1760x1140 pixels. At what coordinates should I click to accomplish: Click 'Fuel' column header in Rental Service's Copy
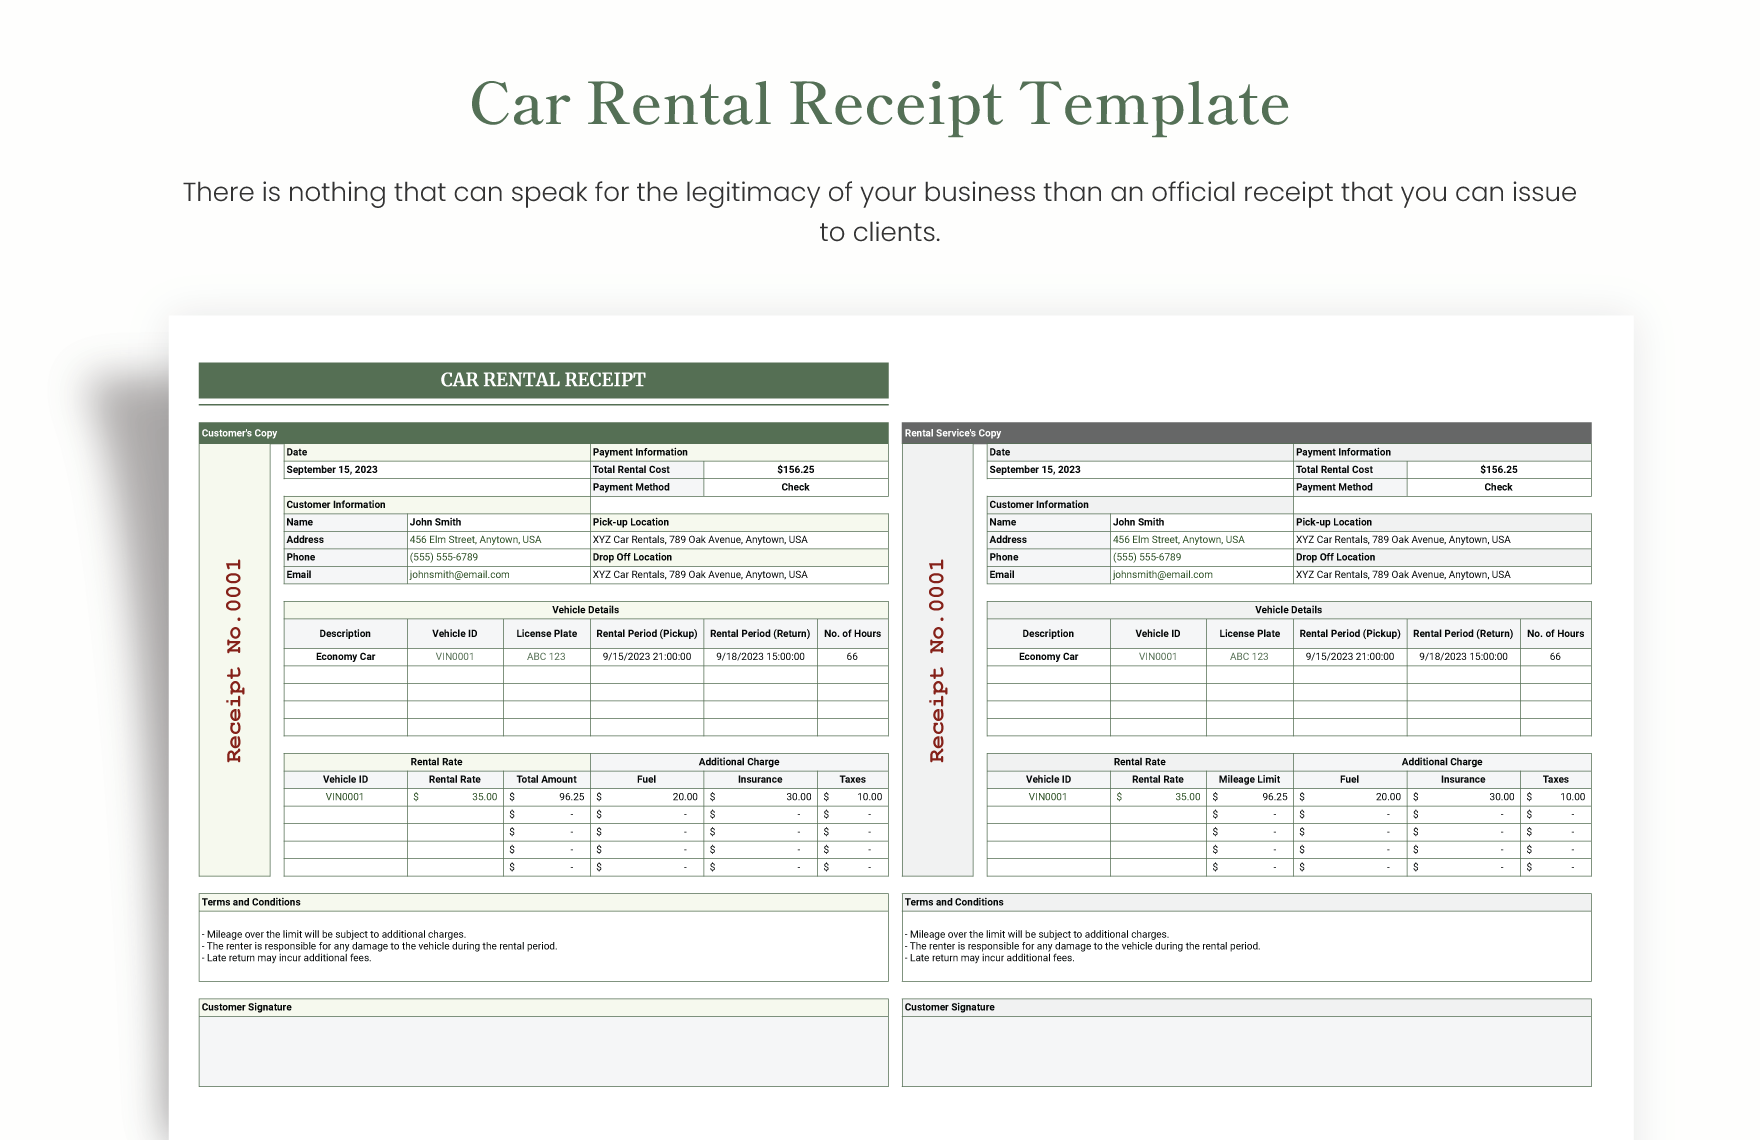[x=1349, y=780]
